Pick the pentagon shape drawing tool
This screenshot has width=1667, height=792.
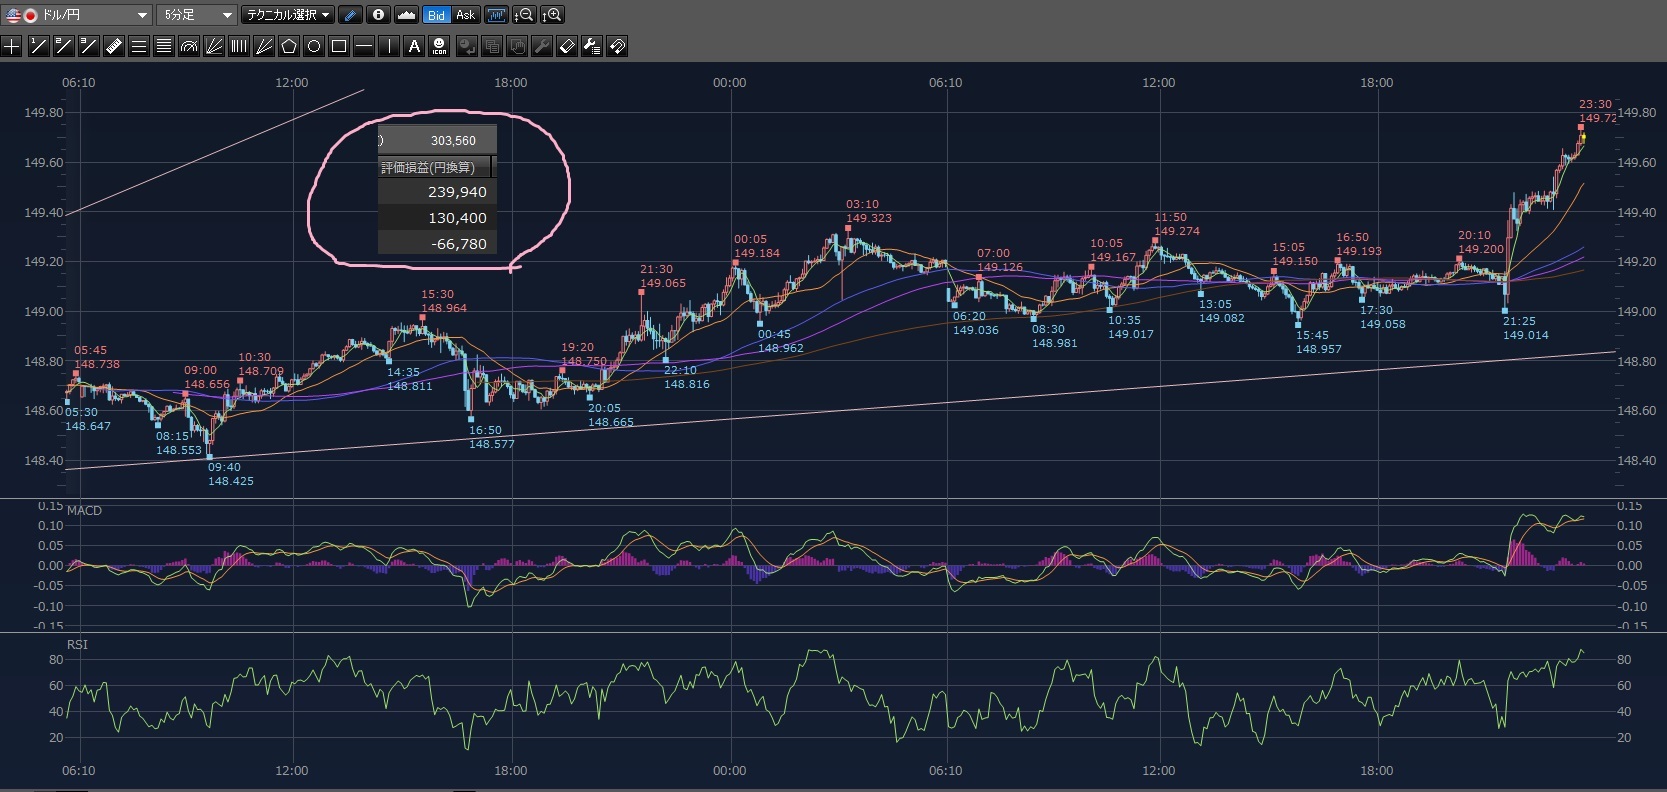[289, 46]
